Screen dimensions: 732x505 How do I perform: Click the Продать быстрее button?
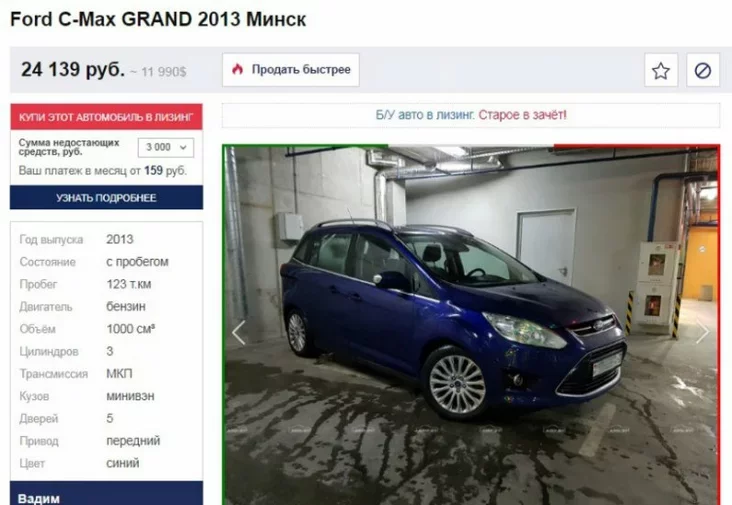coord(291,70)
